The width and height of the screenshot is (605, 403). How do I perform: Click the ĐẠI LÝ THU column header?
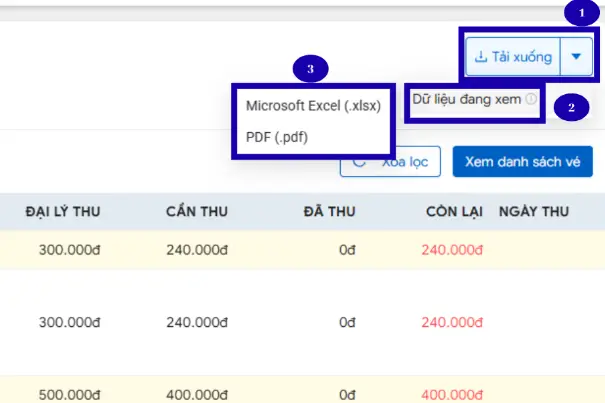click(62, 211)
